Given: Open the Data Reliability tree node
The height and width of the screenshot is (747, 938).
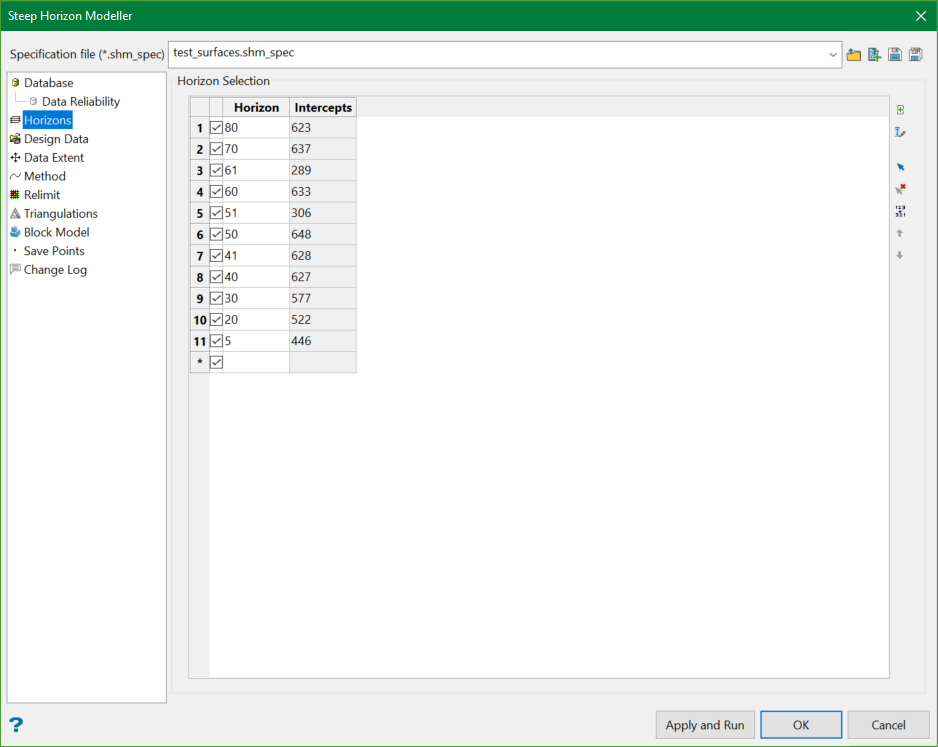Looking at the screenshot, I should [x=80, y=101].
